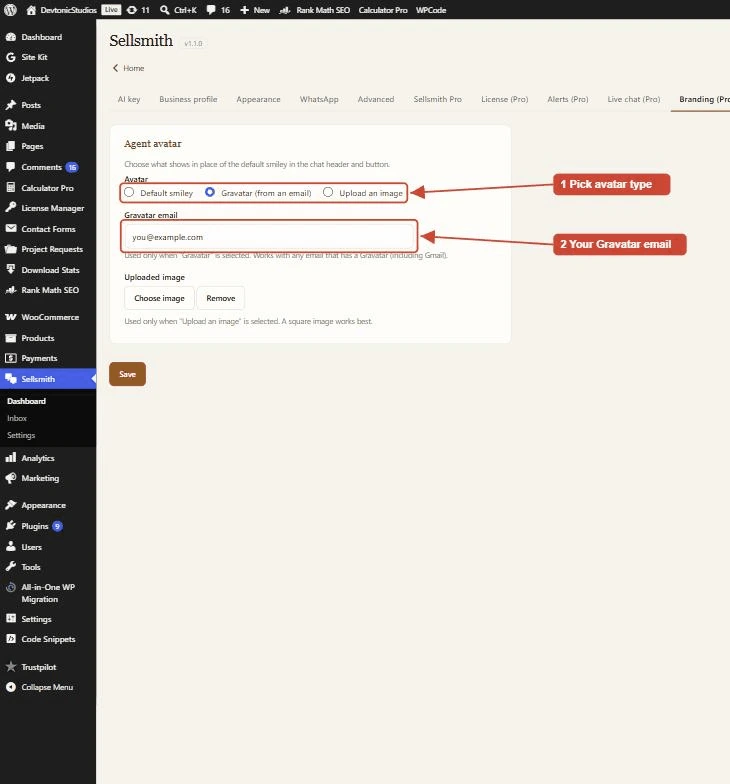The width and height of the screenshot is (730, 784).
Task: Open the License (Pro) tab
Action: click(x=504, y=99)
